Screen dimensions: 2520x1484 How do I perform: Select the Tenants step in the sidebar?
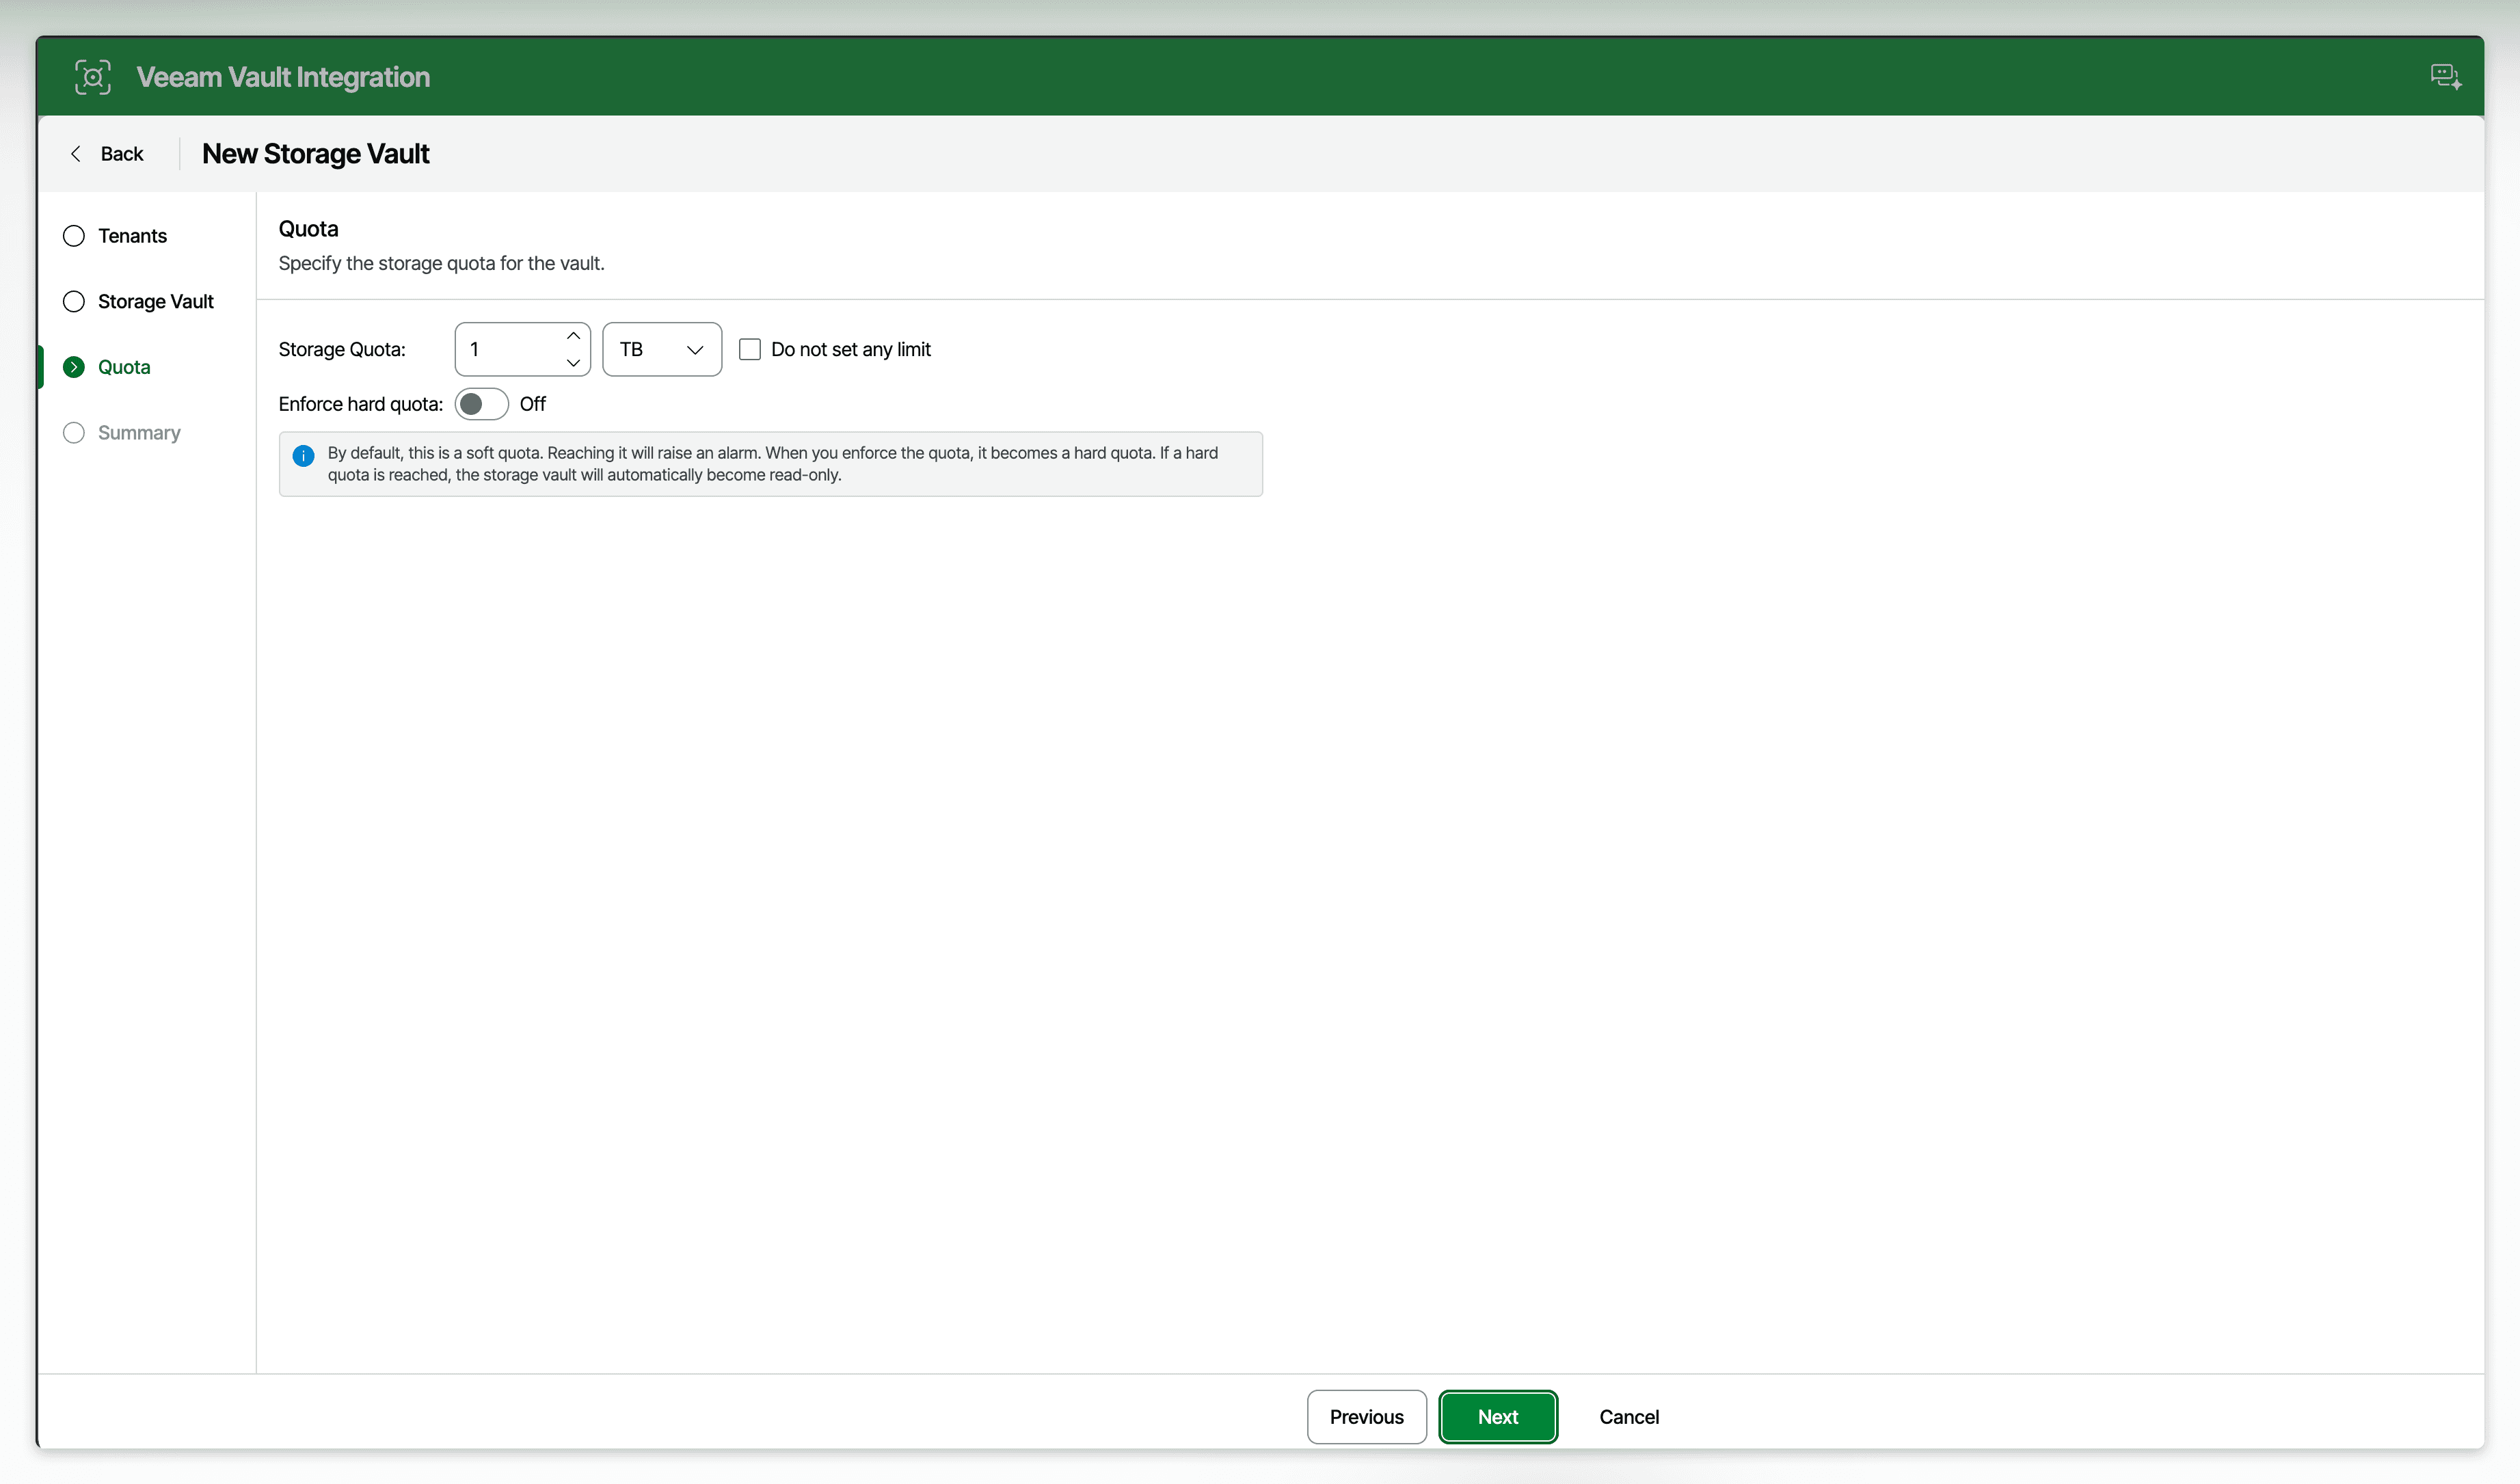tap(115, 236)
